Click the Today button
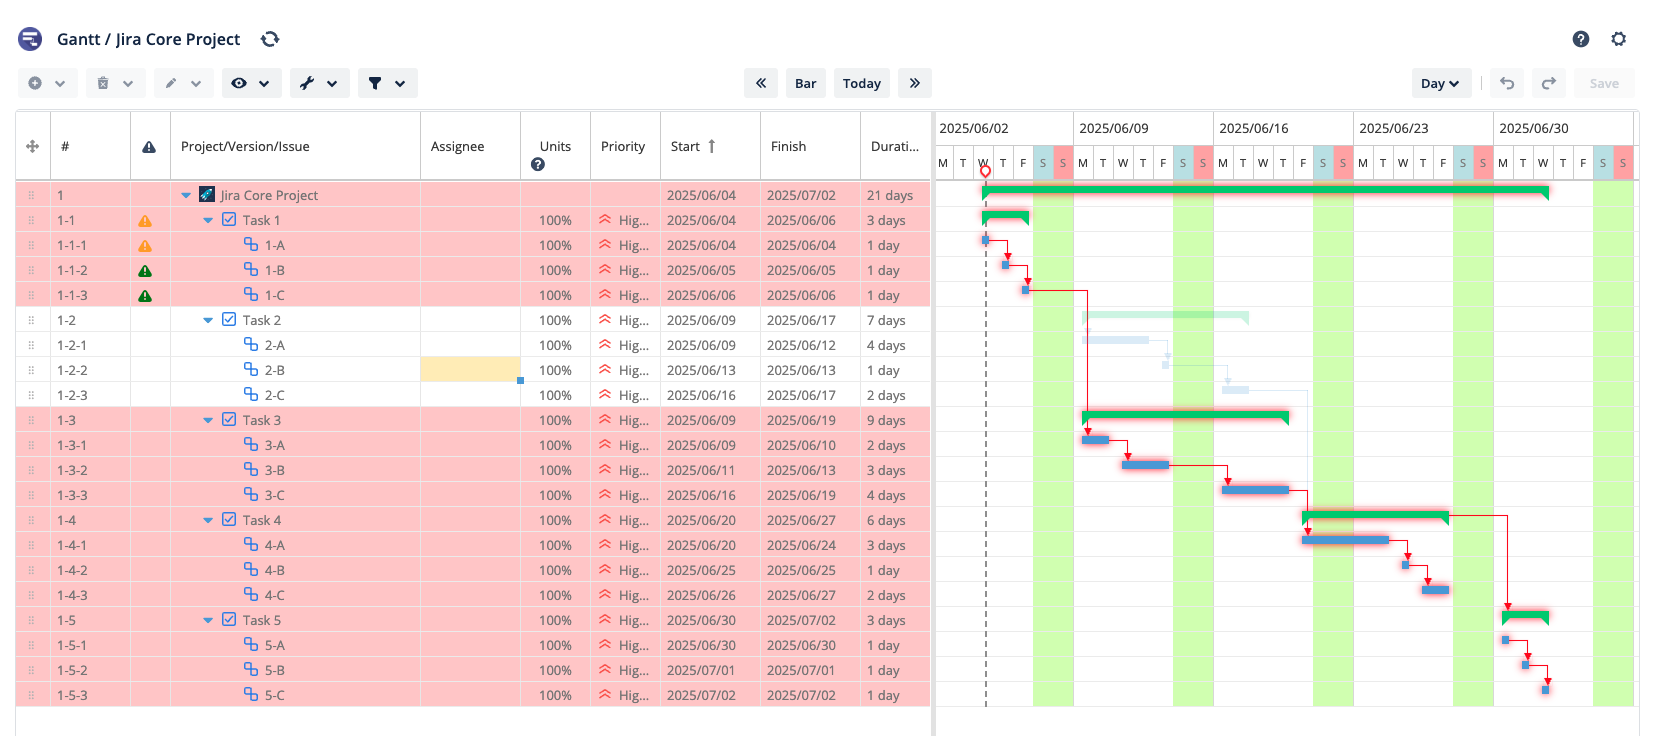 point(861,83)
